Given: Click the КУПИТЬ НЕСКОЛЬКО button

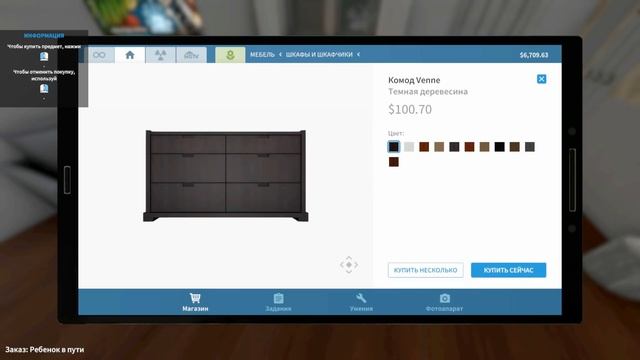Looking at the screenshot, I should 426,270.
